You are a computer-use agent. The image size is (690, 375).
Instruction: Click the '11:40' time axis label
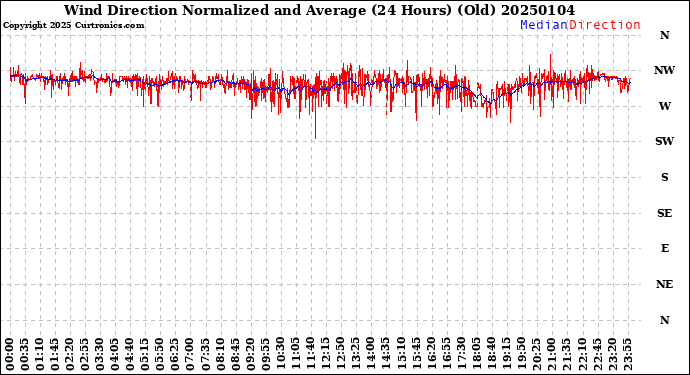(x=311, y=354)
